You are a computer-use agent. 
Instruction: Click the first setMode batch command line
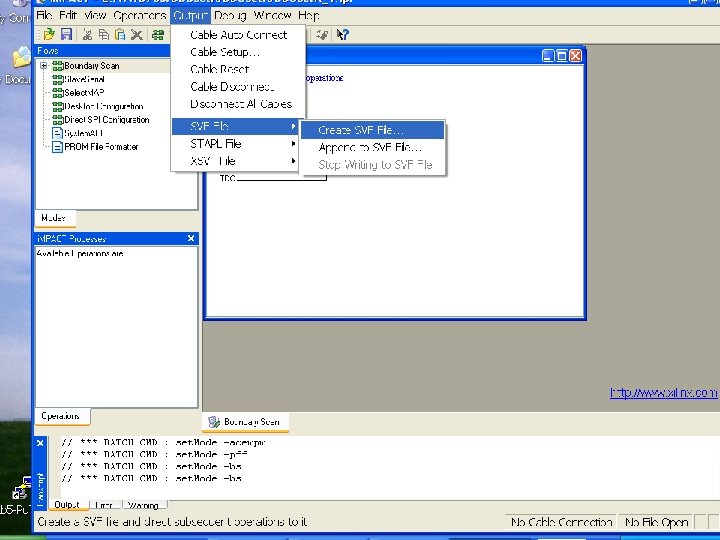click(163, 443)
